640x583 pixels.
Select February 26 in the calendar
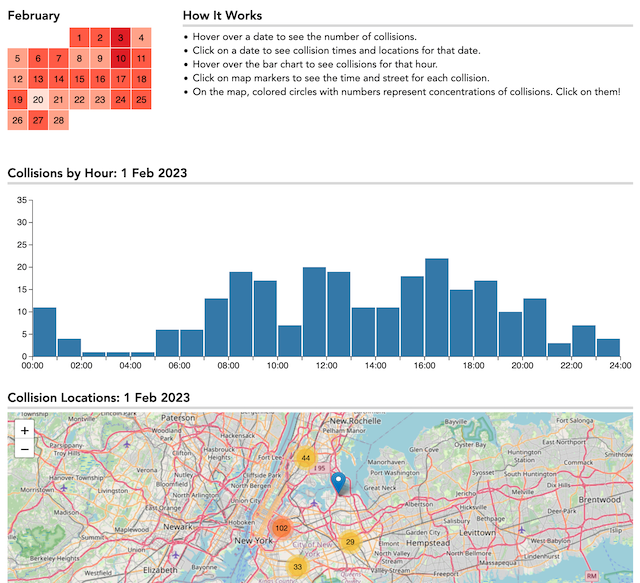click(x=18, y=120)
